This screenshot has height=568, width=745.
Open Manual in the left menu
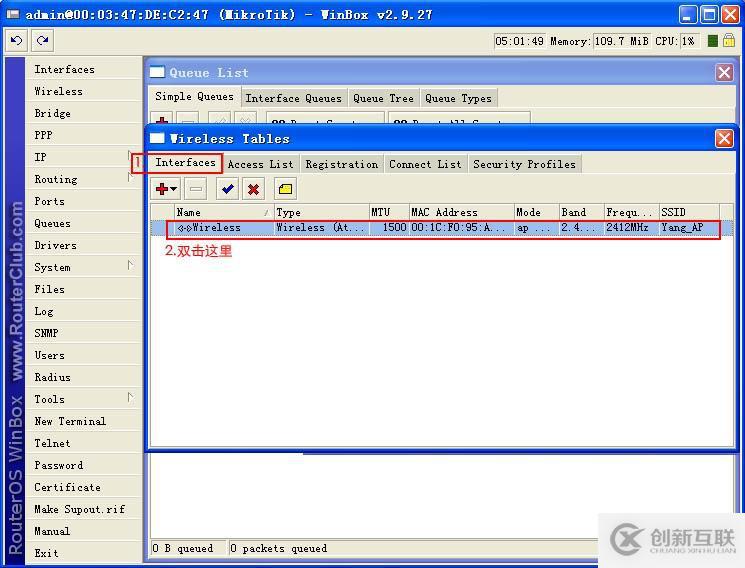coord(84,531)
